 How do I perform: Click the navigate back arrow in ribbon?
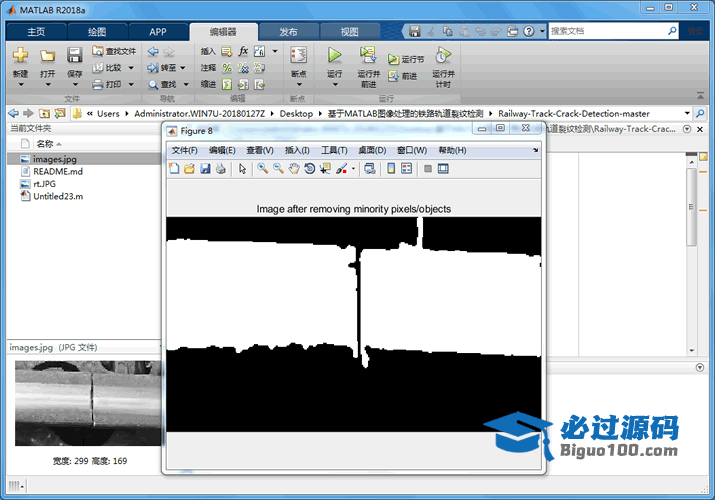point(153,52)
